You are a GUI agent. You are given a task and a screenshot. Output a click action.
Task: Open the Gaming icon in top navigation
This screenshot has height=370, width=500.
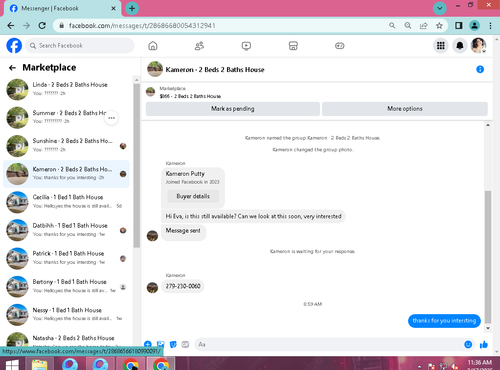tap(340, 46)
